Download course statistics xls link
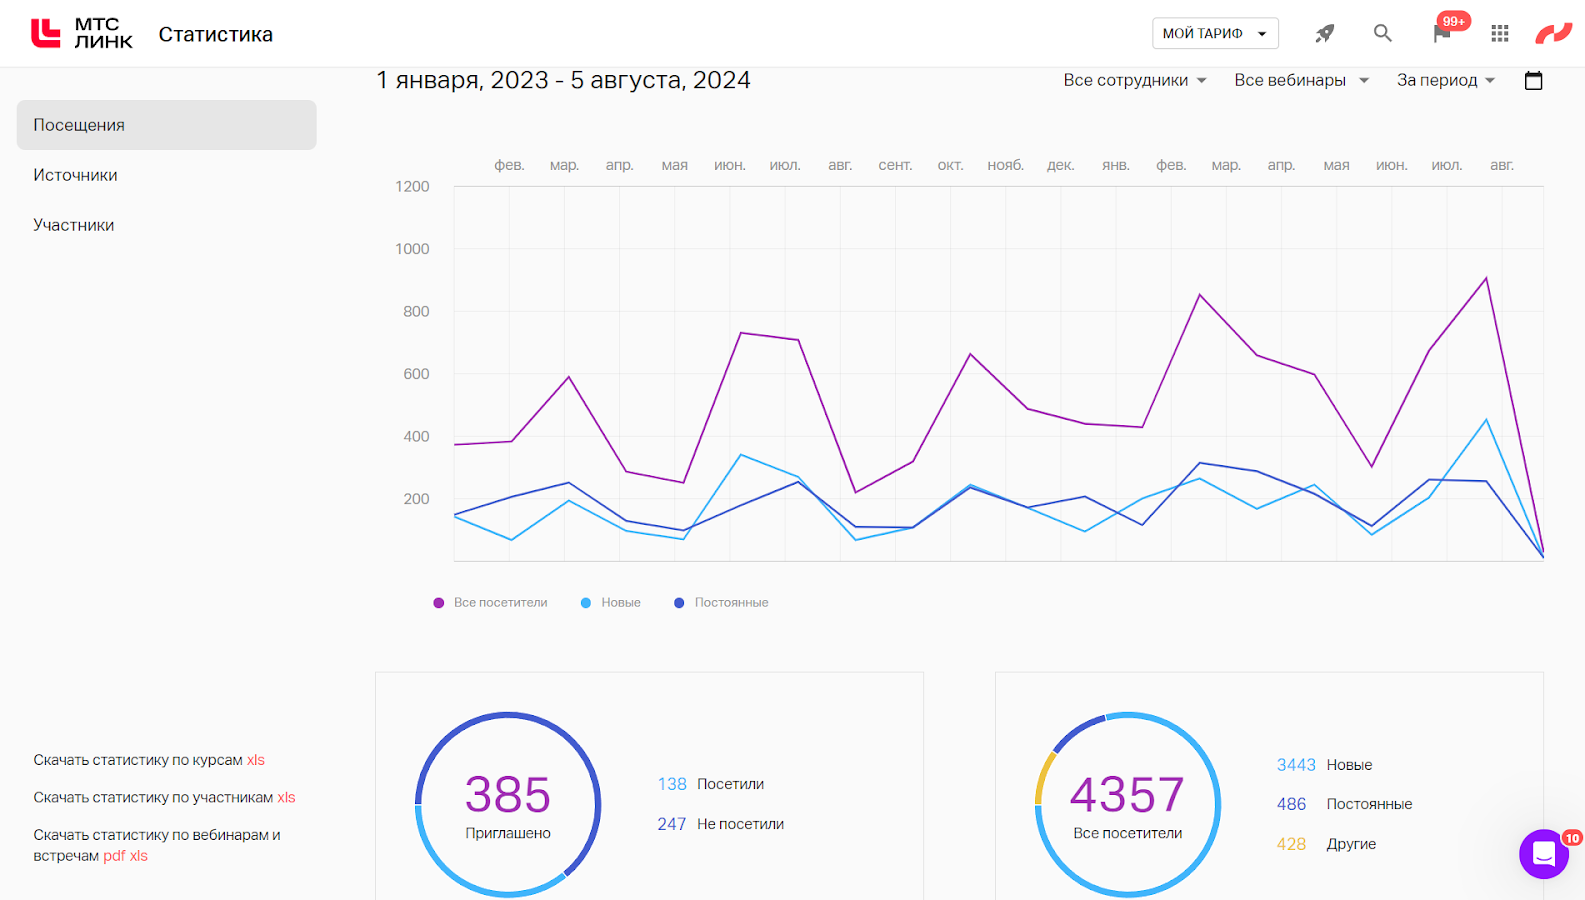 pyautogui.click(x=256, y=760)
